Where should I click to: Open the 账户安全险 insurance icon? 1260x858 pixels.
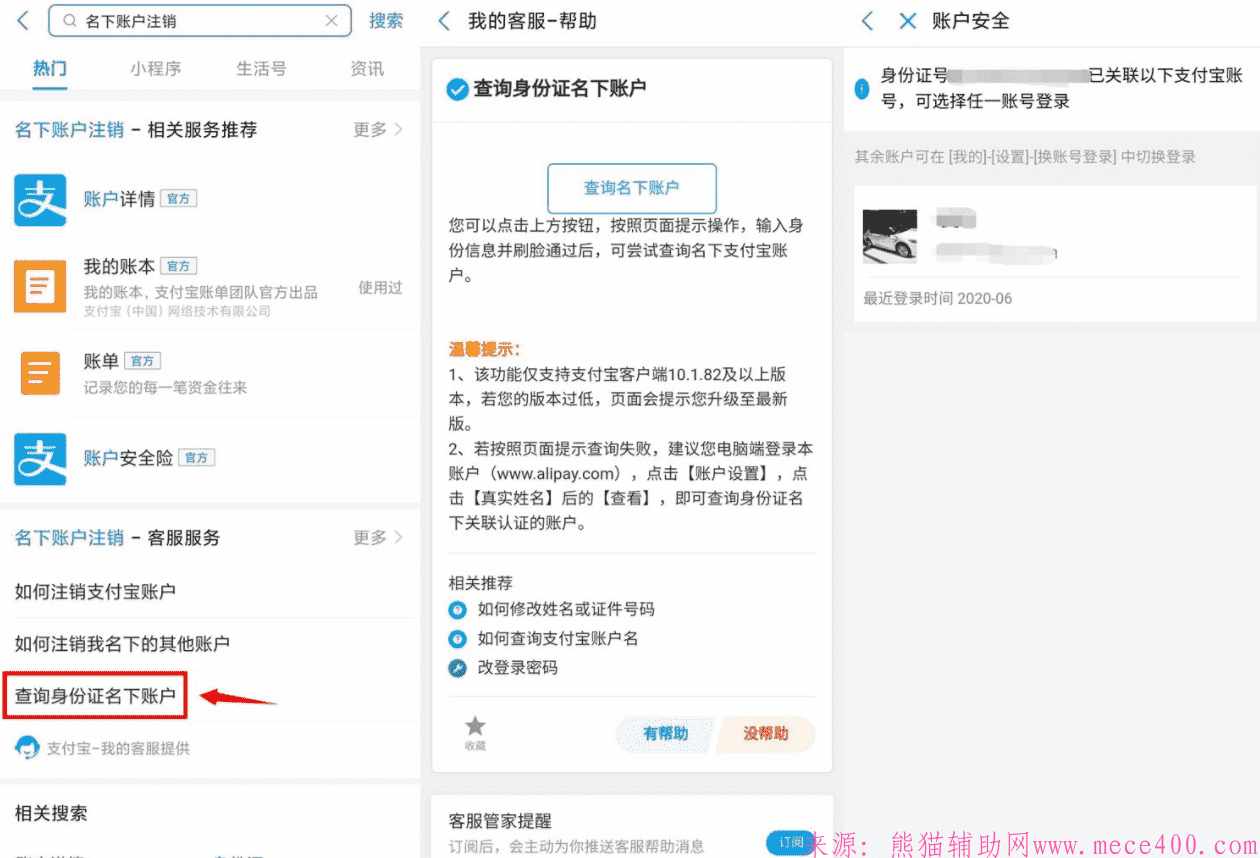(x=39, y=459)
